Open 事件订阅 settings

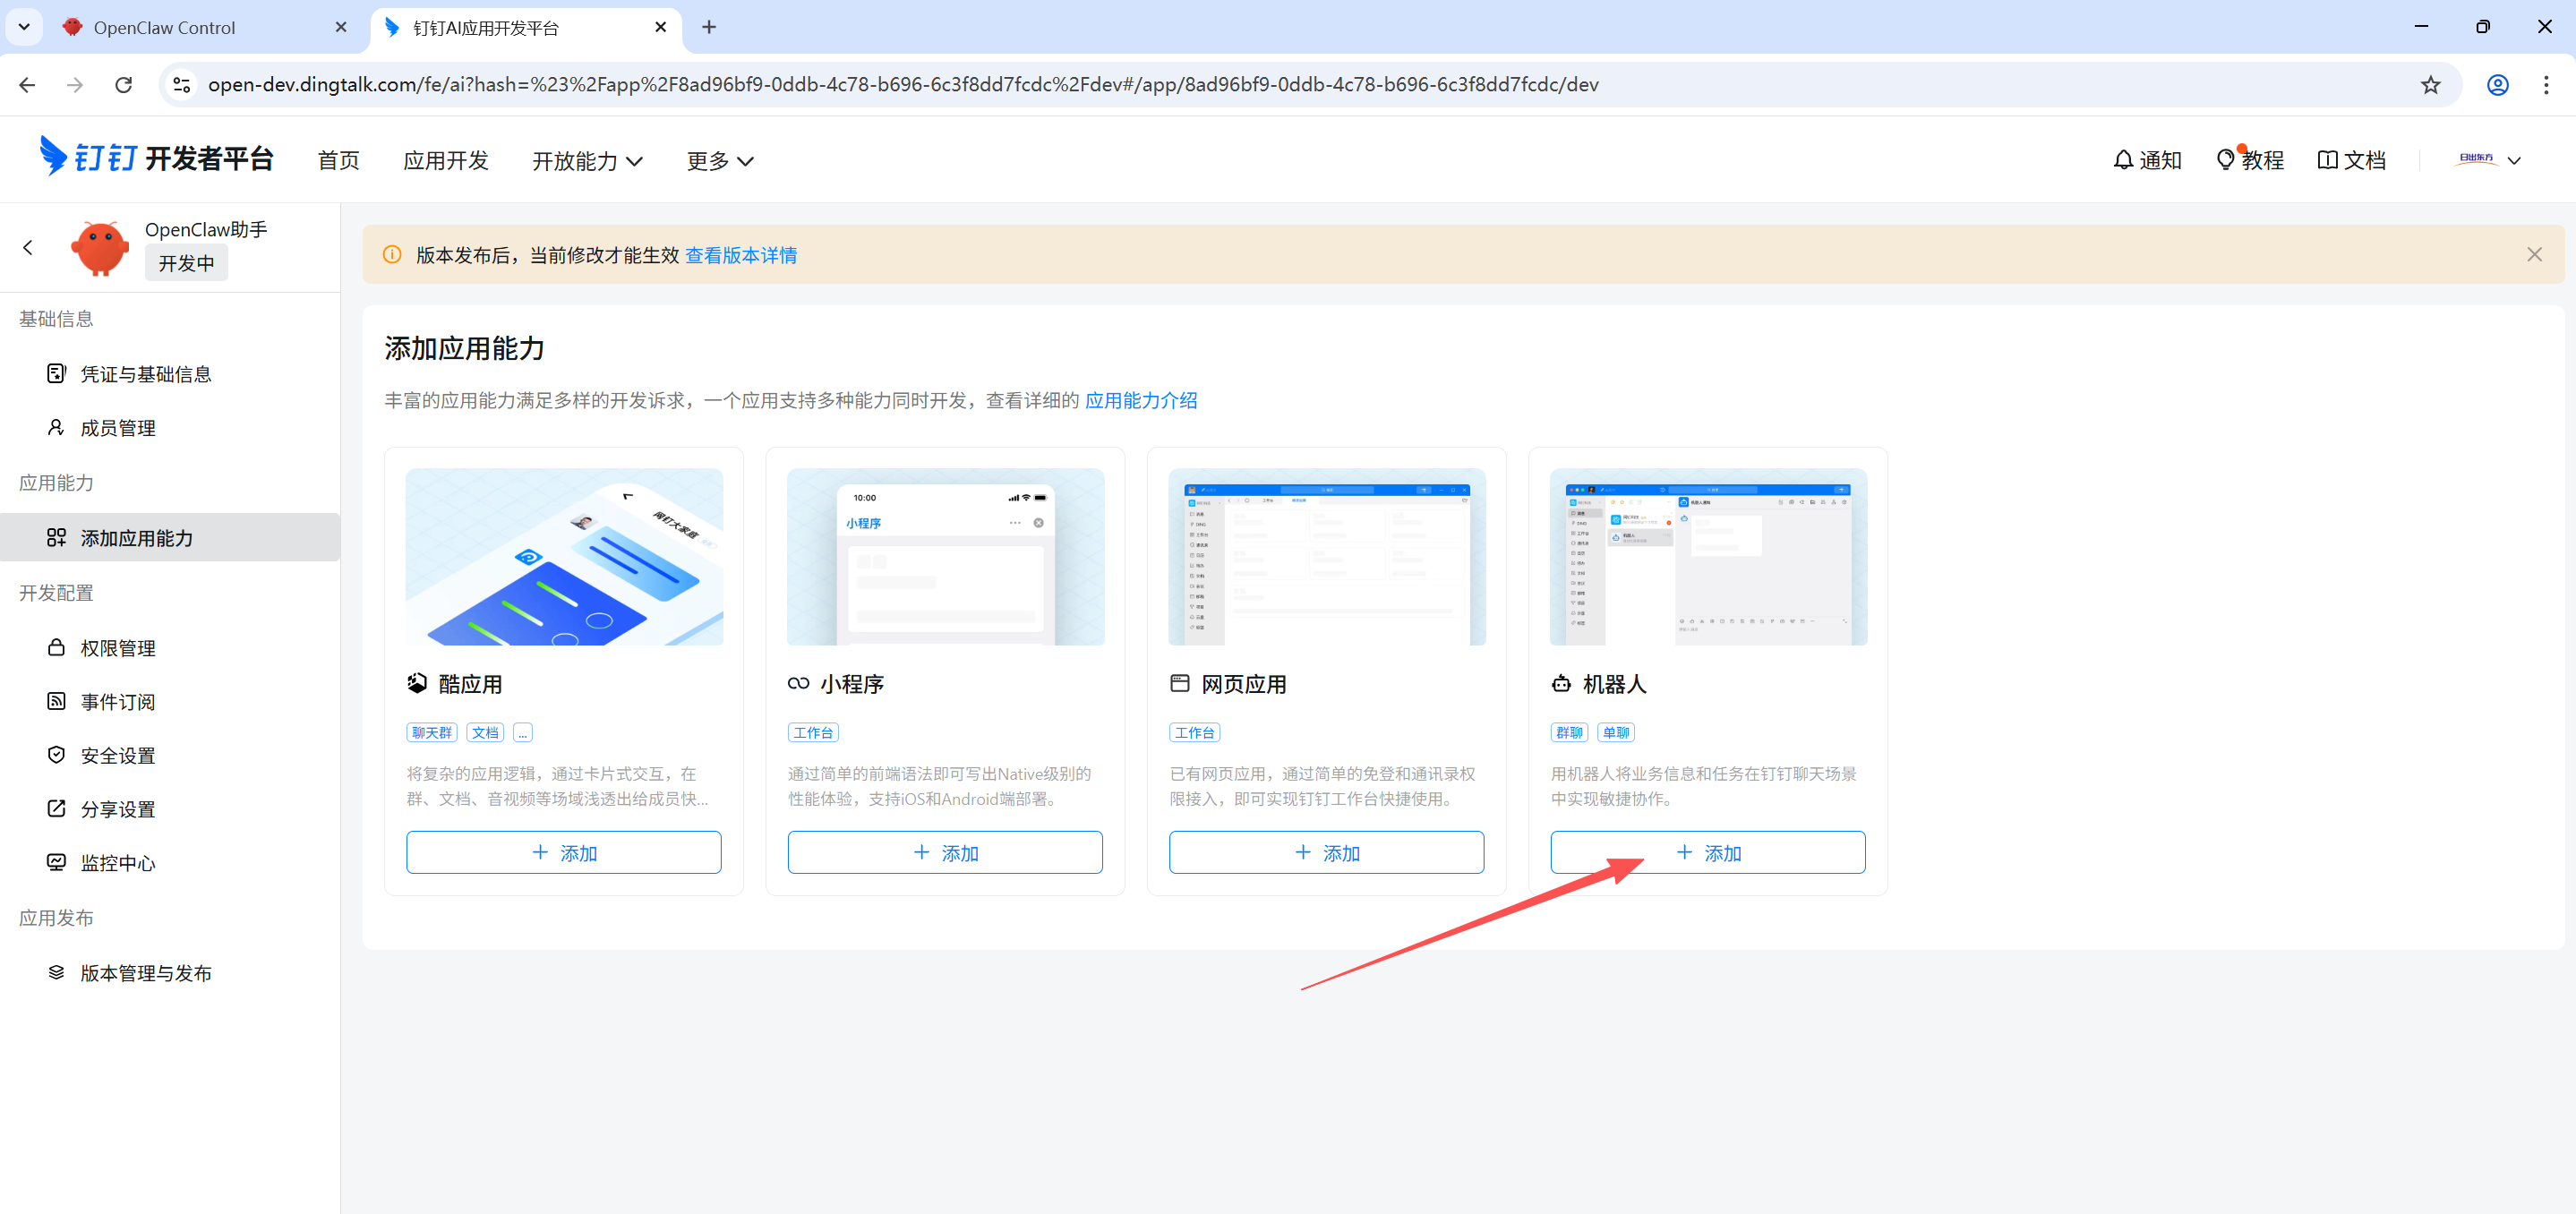118,701
